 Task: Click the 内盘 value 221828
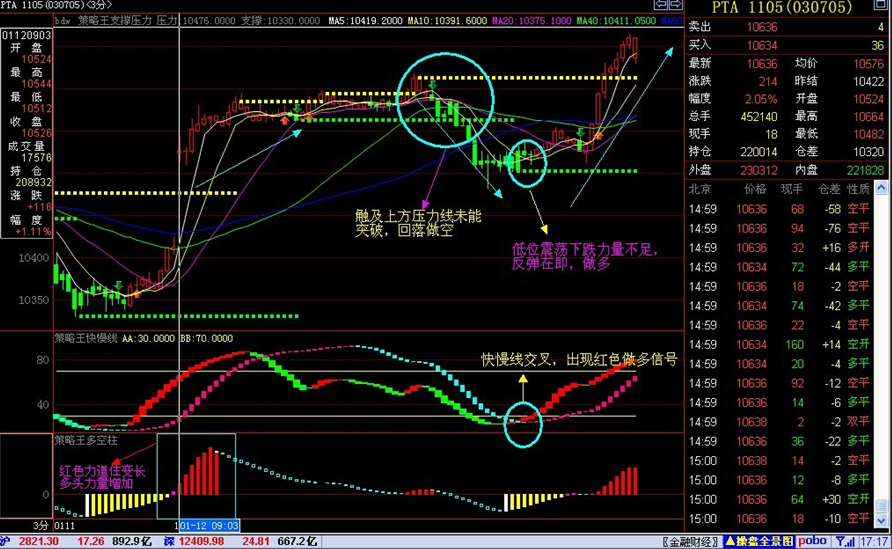(865, 170)
